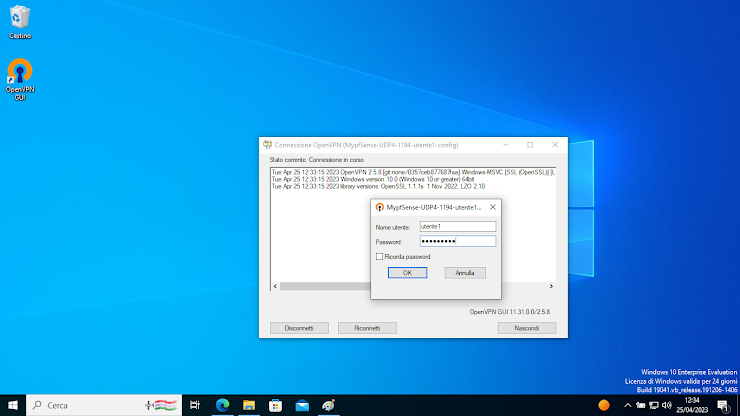Open Microsoft Store from the taskbar
Image resolution: width=740 pixels, height=416 pixels.
pyautogui.click(x=276, y=405)
